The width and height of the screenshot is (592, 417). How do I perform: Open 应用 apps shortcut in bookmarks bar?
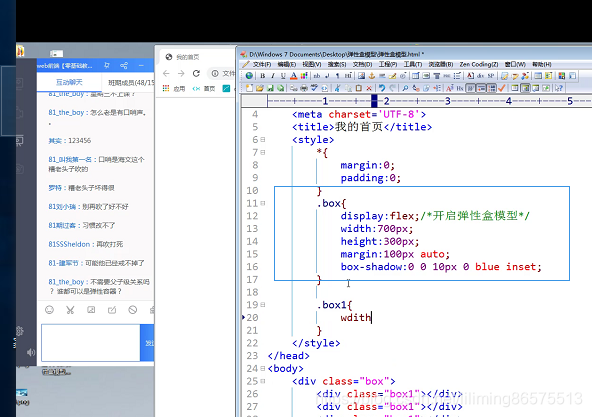click(x=174, y=88)
